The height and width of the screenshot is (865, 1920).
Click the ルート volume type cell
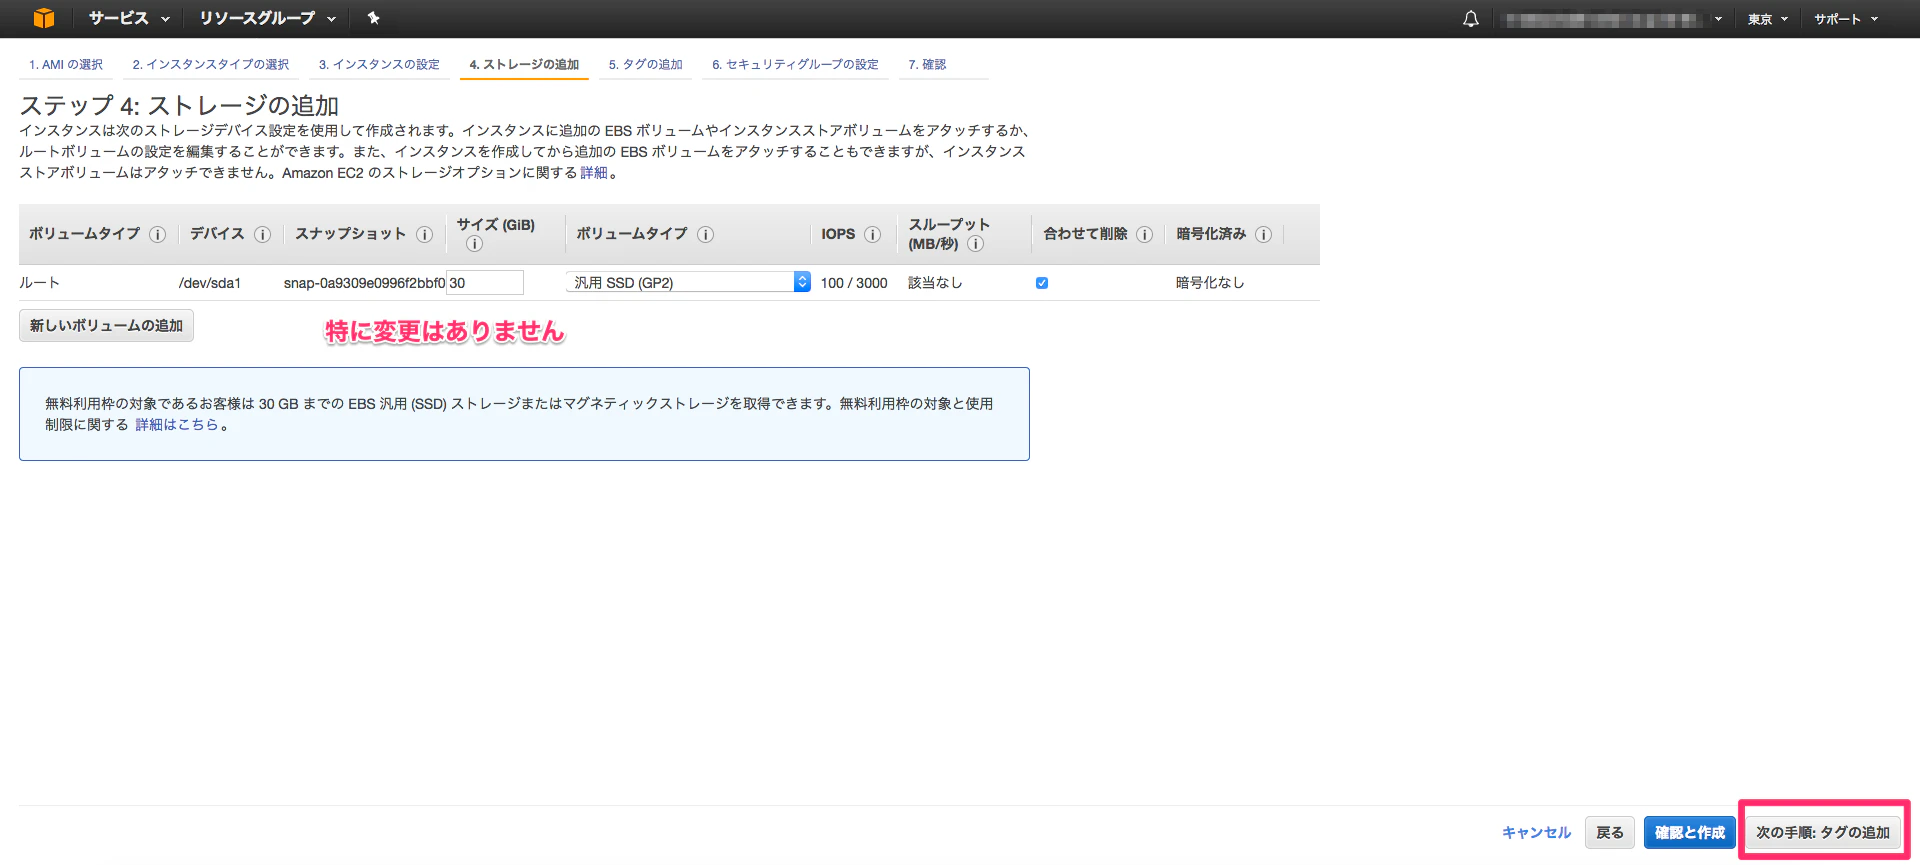[x=40, y=283]
